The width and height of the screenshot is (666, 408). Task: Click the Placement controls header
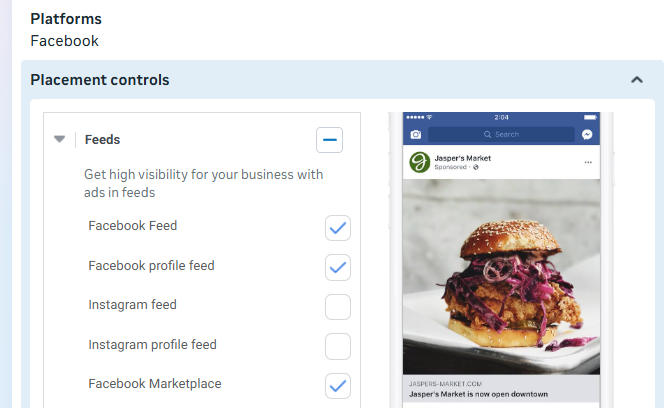(100, 80)
